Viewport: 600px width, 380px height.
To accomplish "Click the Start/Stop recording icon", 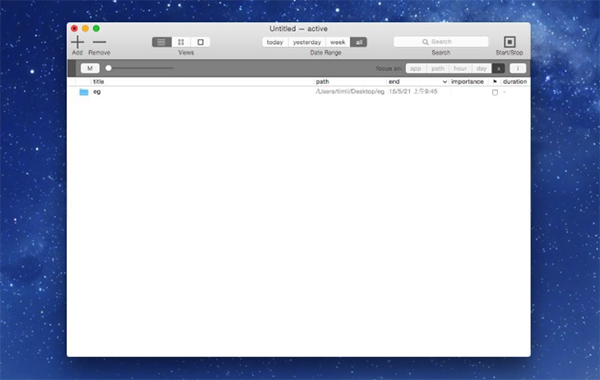I will coord(509,42).
